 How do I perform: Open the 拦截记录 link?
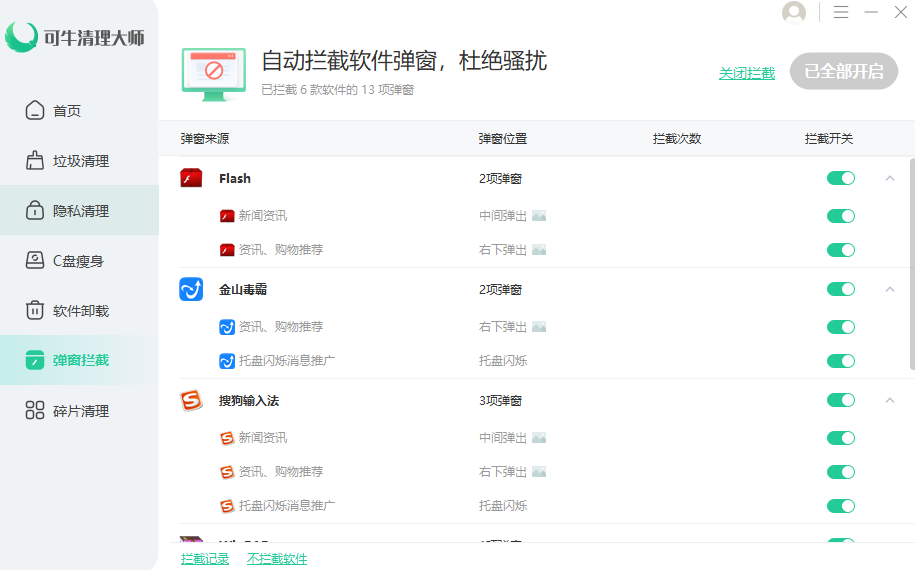(x=205, y=559)
